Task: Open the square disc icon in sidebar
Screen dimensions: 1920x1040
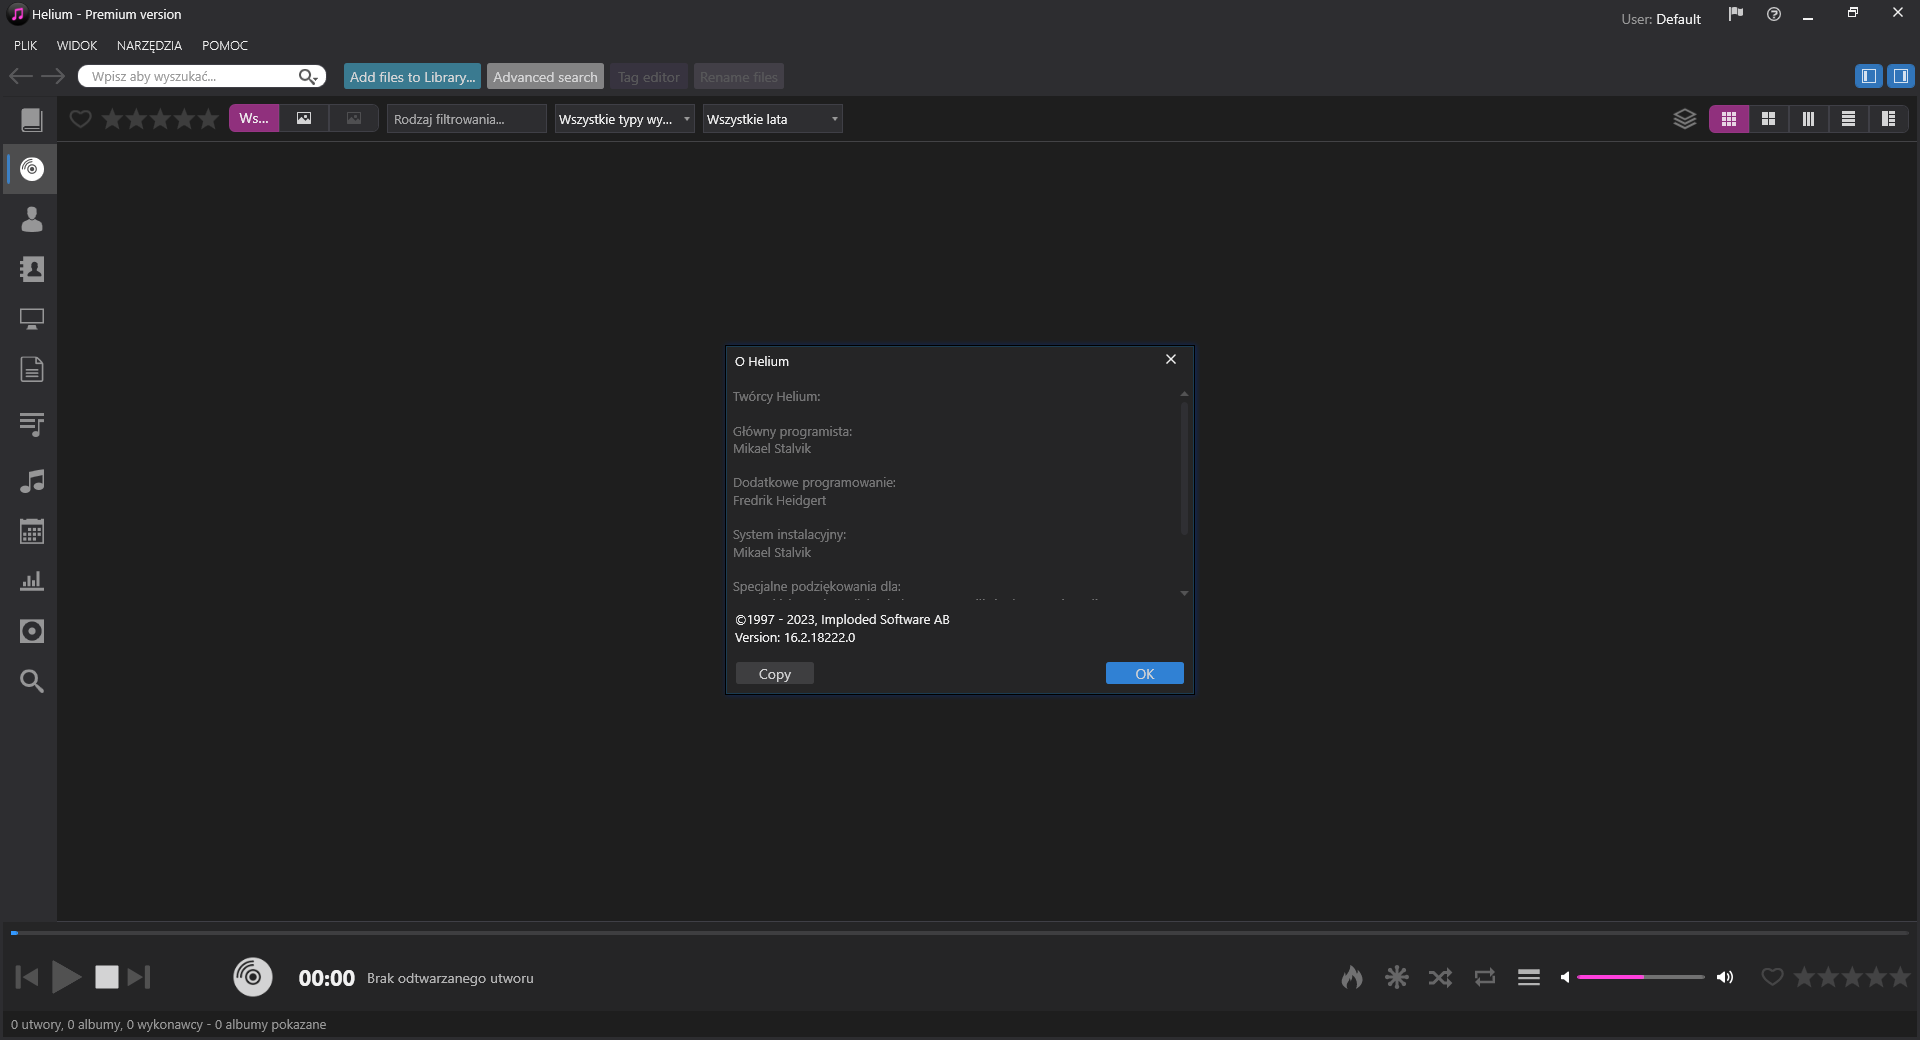Action: pyautogui.click(x=32, y=631)
